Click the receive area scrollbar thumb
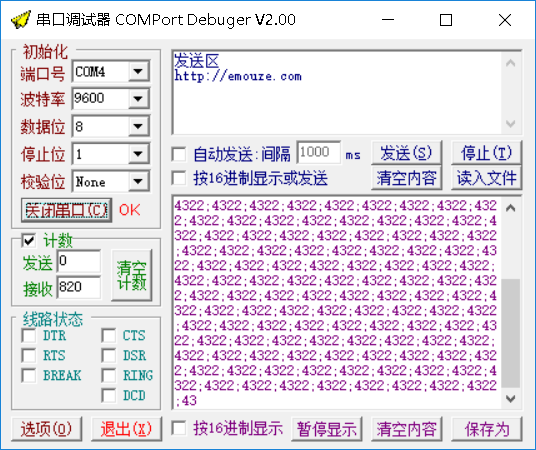 (511, 333)
